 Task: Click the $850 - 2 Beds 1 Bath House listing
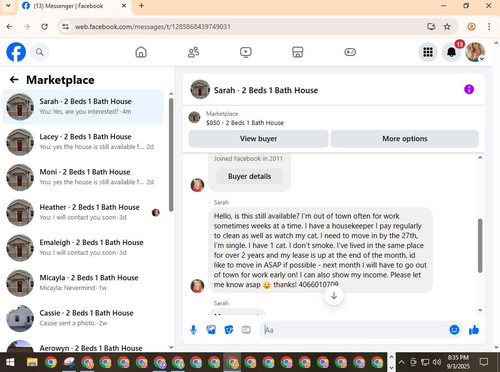coord(245,123)
